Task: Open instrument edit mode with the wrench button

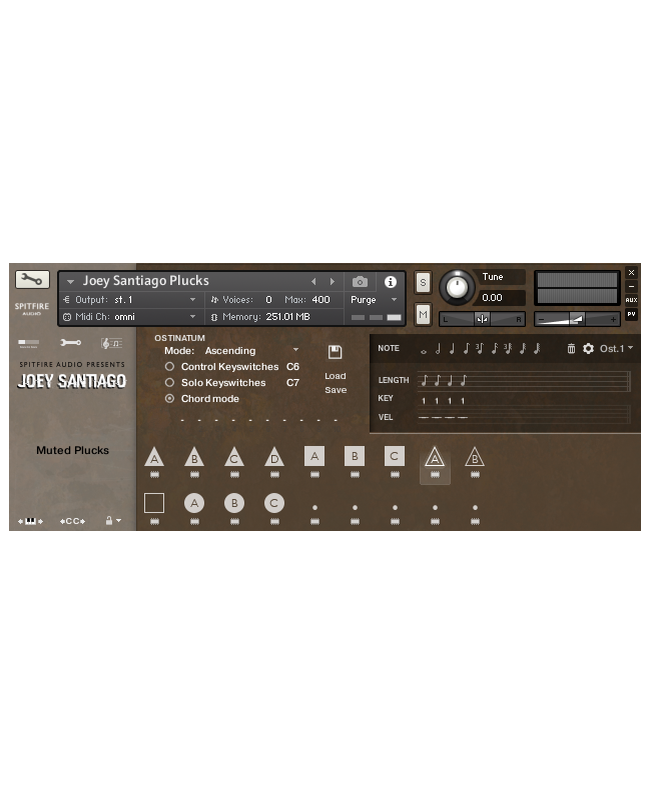Action: point(32,280)
